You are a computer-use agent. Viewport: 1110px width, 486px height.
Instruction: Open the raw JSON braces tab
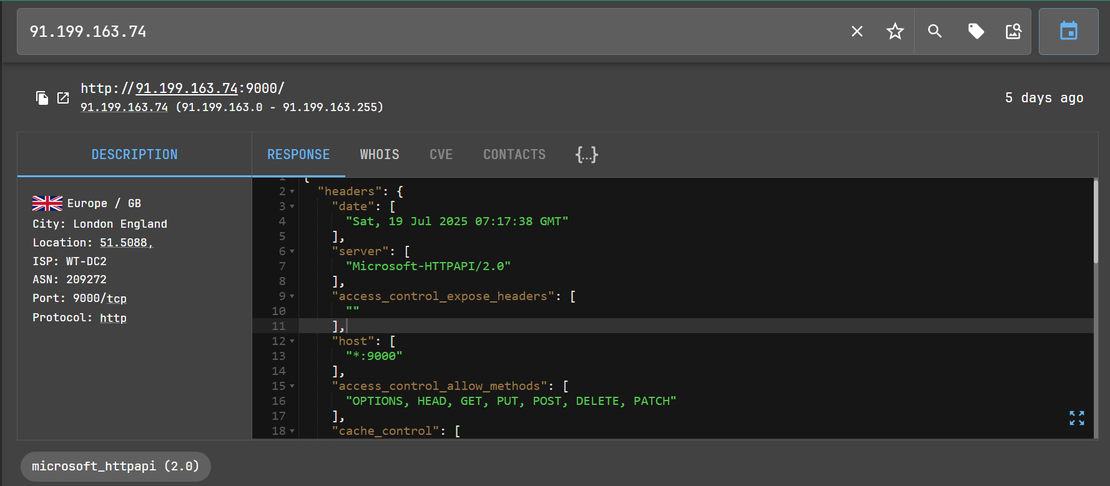(586, 154)
